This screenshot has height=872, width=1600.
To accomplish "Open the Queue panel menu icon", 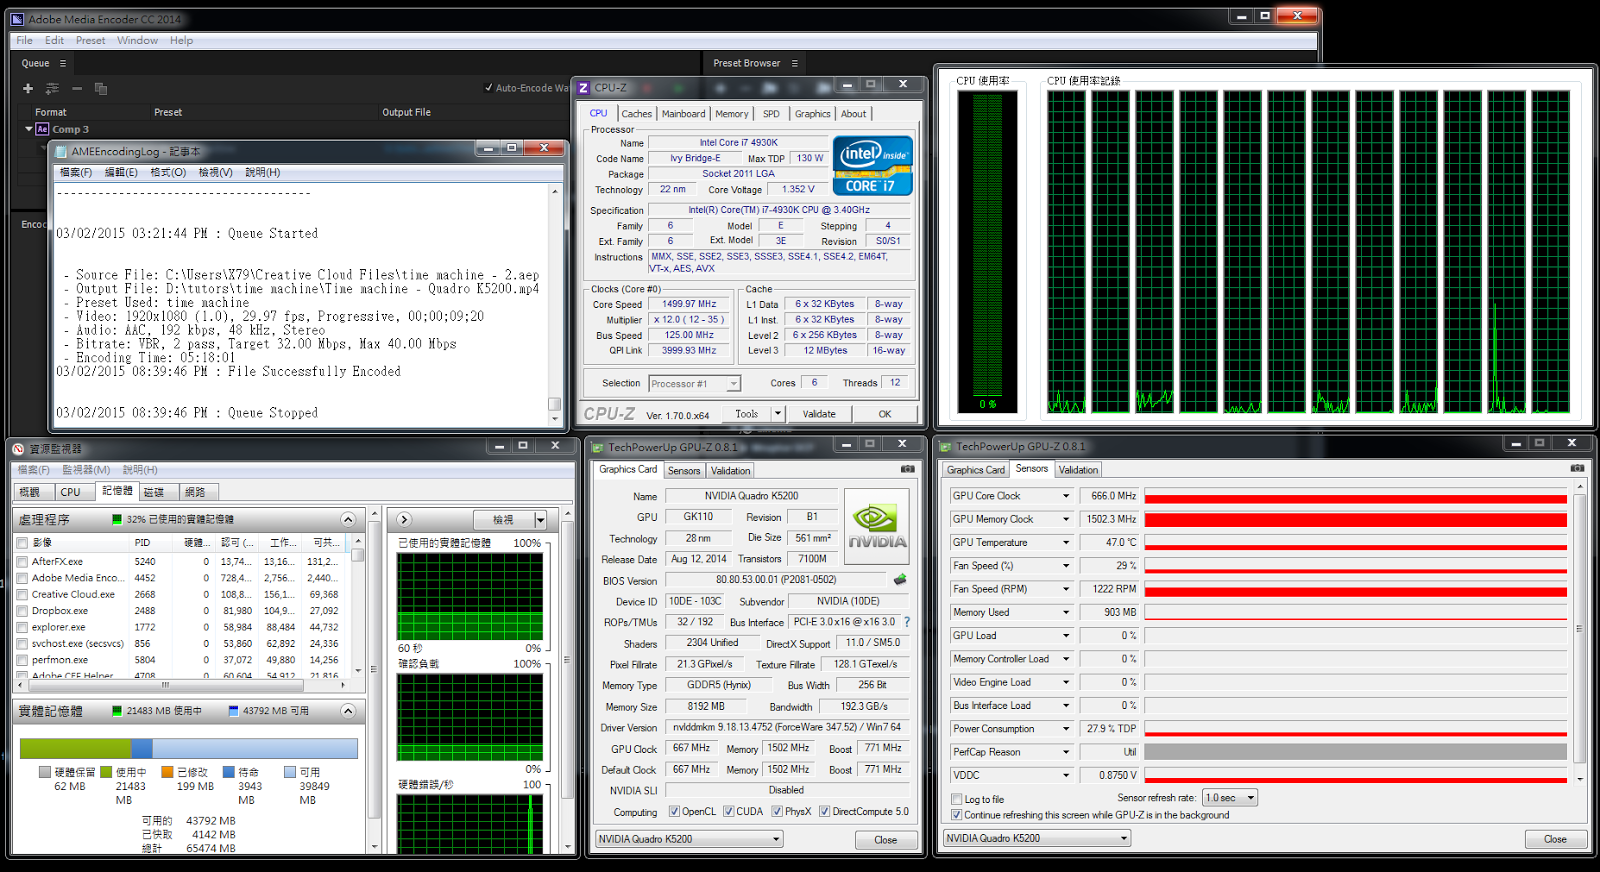I will [63, 63].
